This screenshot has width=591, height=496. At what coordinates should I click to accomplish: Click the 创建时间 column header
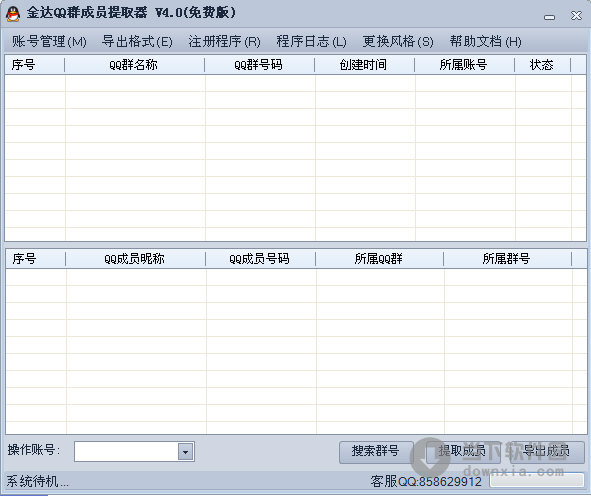click(x=364, y=65)
